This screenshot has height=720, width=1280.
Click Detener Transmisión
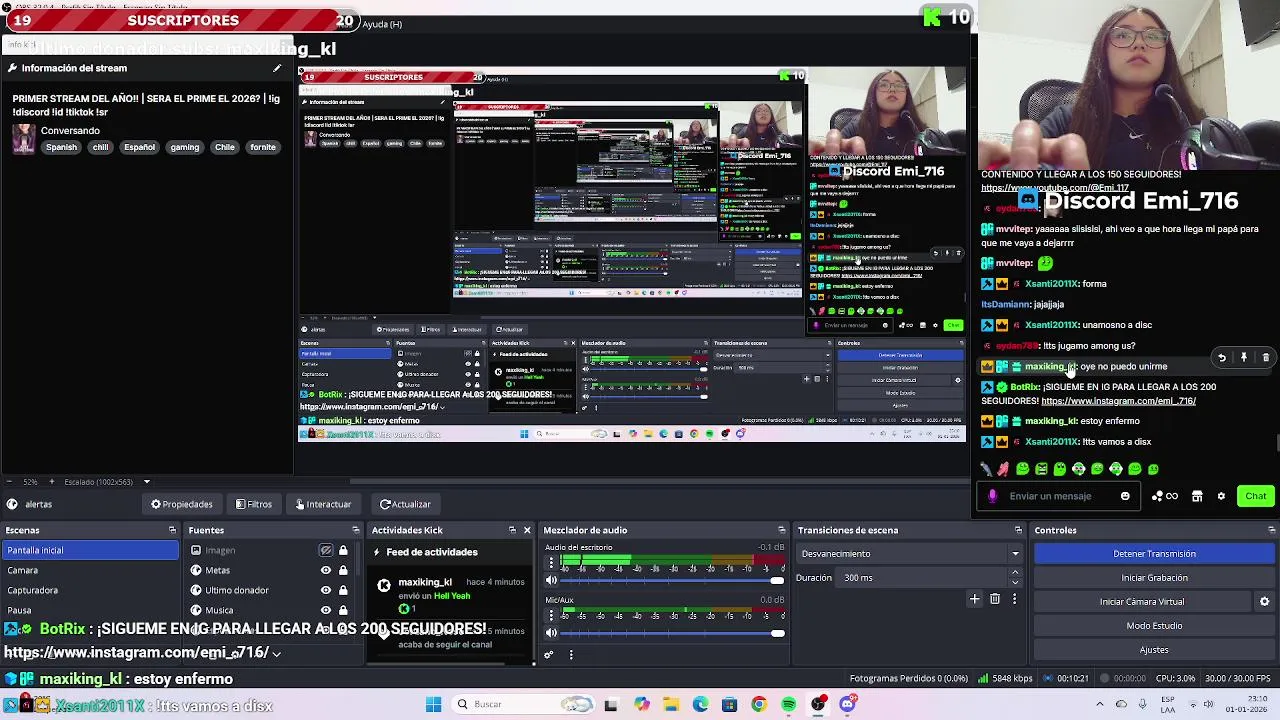1154,554
